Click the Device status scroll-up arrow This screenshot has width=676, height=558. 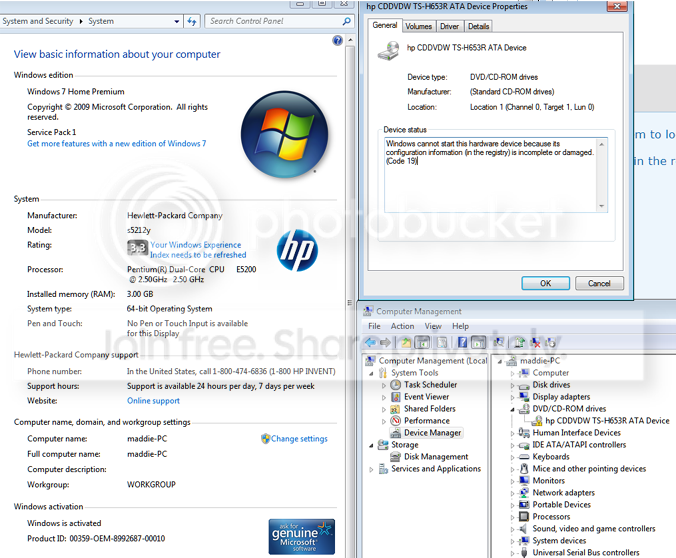pos(601,144)
